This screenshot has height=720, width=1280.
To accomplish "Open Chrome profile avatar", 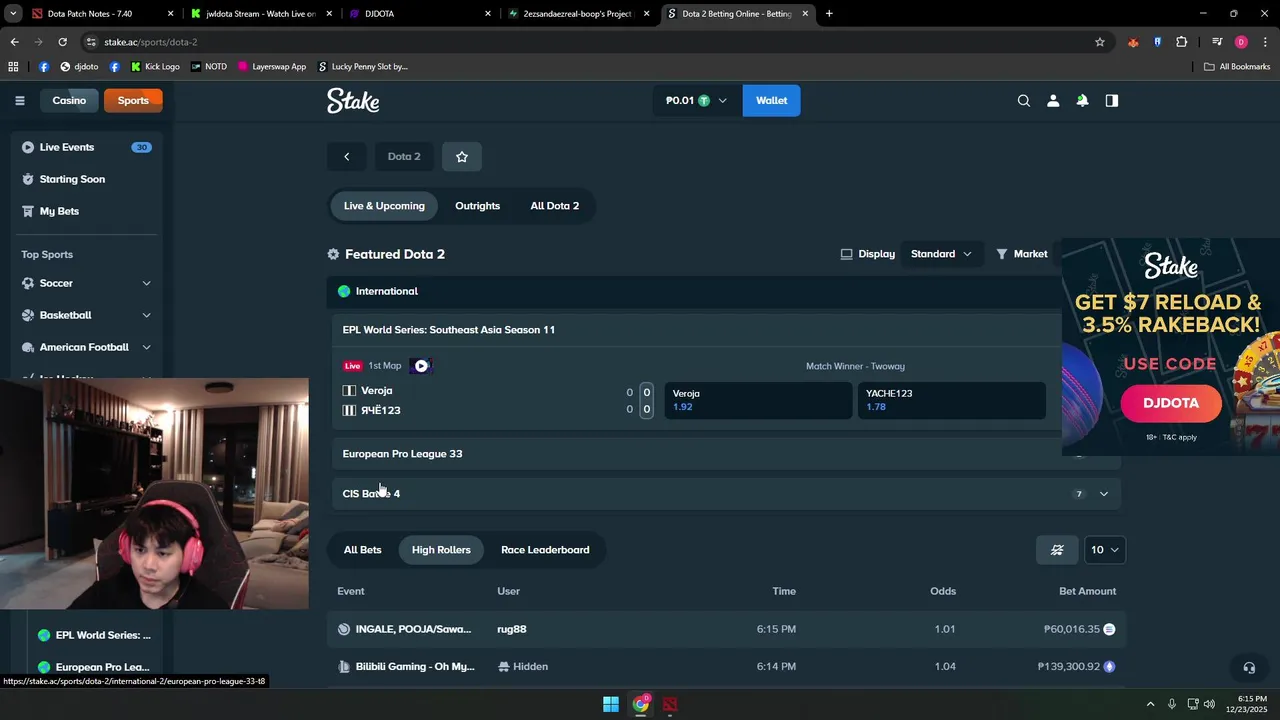I will click(1241, 42).
